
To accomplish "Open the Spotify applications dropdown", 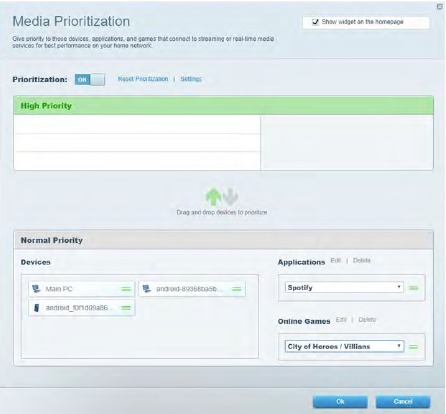I will click(x=344, y=287).
